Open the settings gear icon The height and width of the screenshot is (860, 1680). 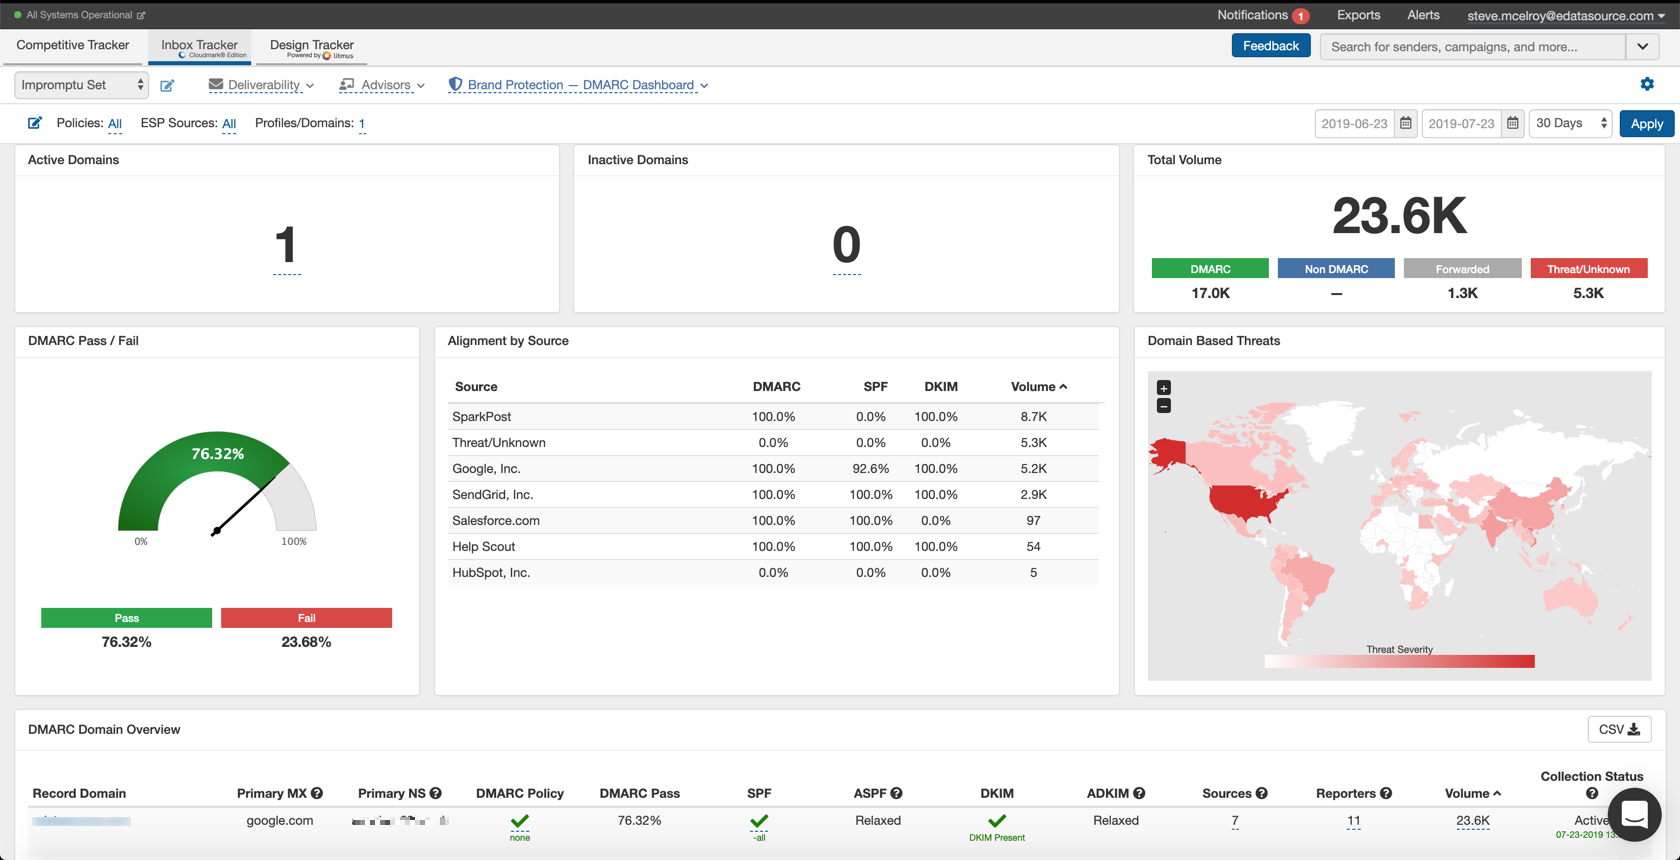tap(1647, 84)
